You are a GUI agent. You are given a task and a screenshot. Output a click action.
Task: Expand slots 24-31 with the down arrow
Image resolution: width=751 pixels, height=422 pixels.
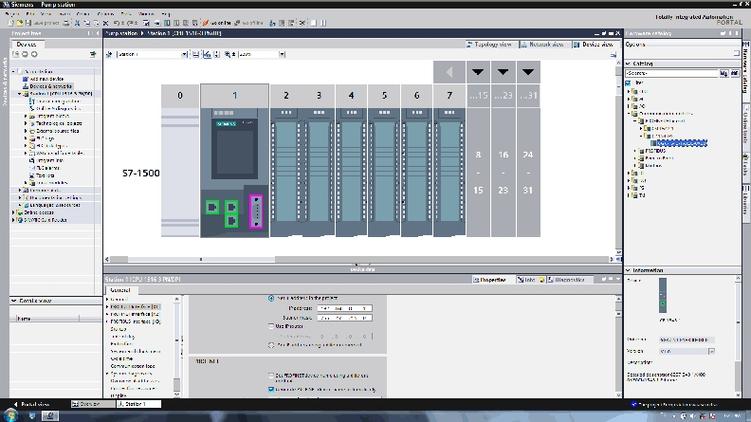pos(528,72)
